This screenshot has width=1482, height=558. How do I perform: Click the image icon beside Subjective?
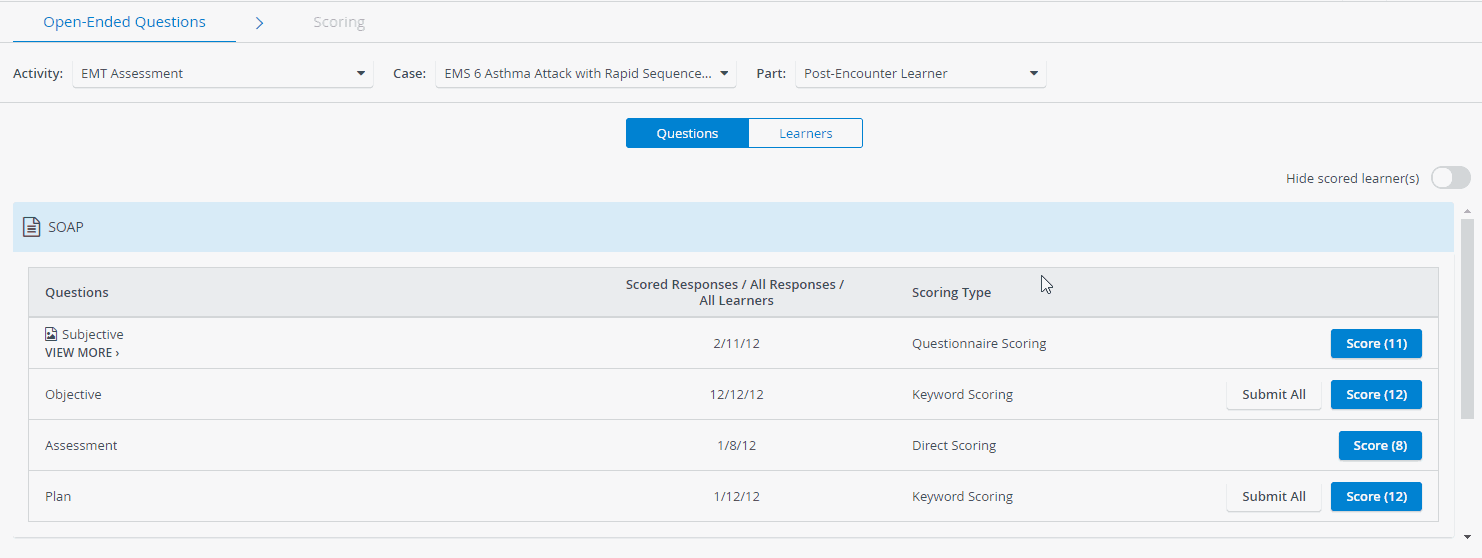[51, 334]
